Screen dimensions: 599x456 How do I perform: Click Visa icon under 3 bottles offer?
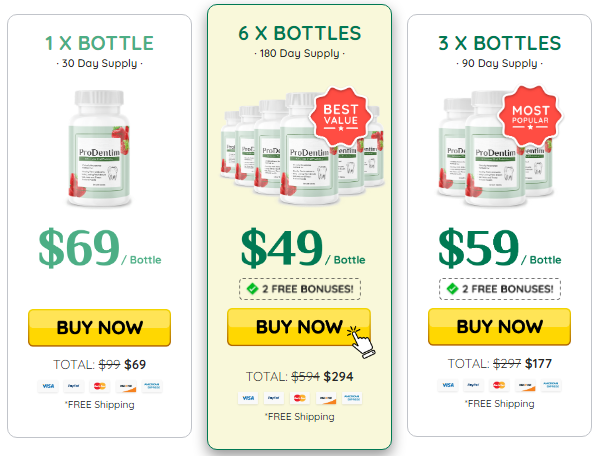(448, 385)
